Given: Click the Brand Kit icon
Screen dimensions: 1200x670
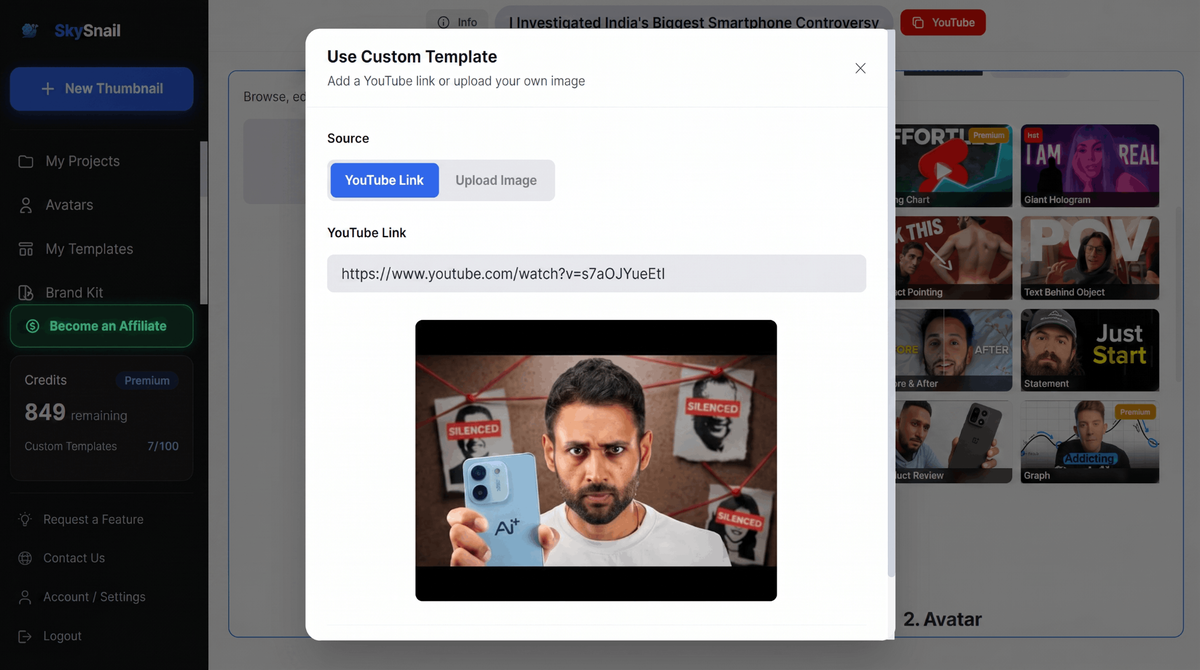Looking at the screenshot, I should click(x=26, y=293).
